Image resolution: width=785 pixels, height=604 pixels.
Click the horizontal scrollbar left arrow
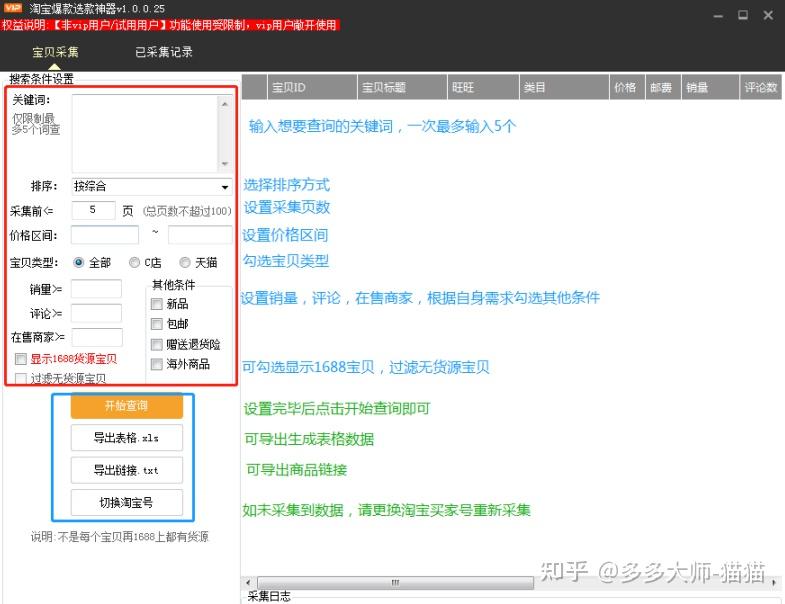tap(248, 582)
